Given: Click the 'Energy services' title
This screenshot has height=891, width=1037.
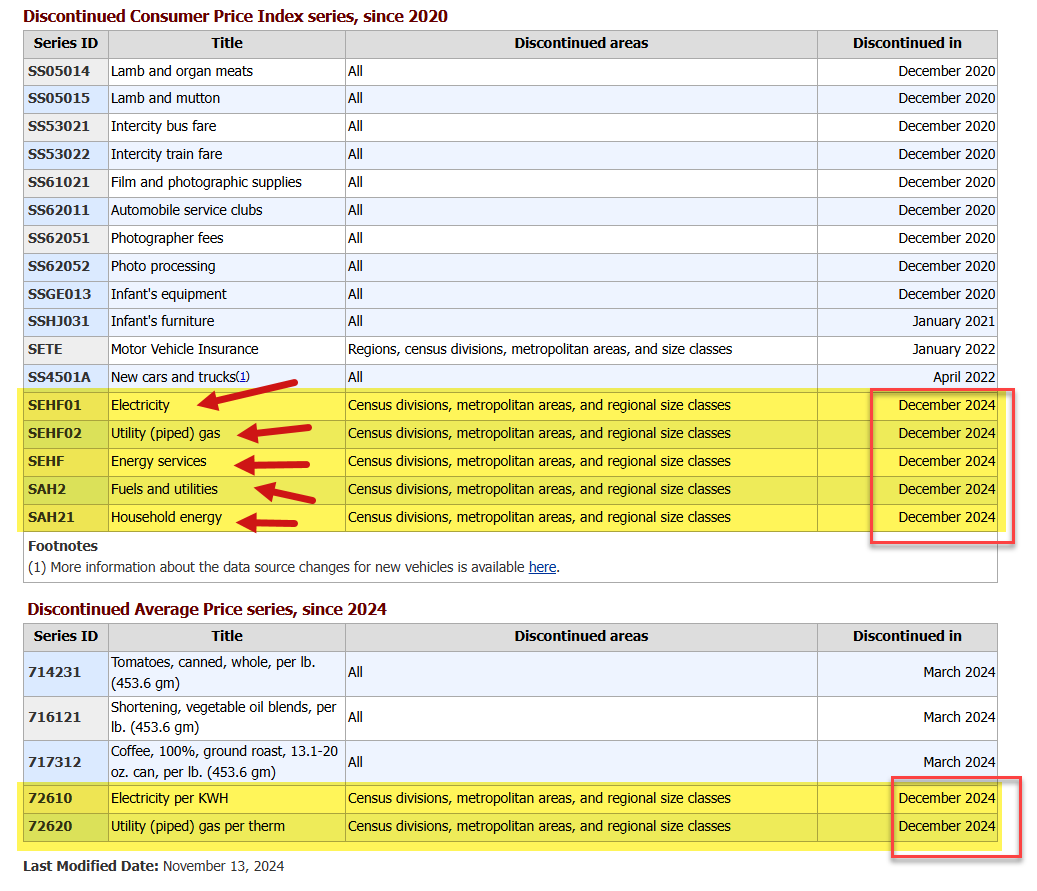Looking at the screenshot, I should tap(159, 461).
